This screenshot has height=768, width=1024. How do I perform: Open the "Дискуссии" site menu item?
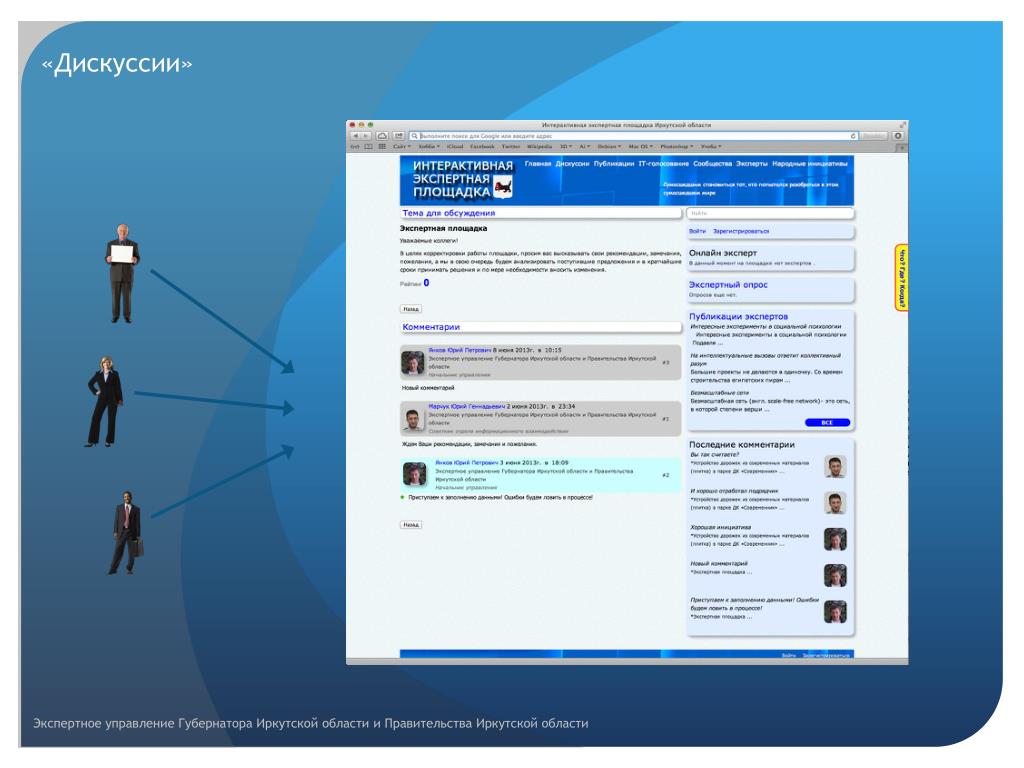coord(572,163)
